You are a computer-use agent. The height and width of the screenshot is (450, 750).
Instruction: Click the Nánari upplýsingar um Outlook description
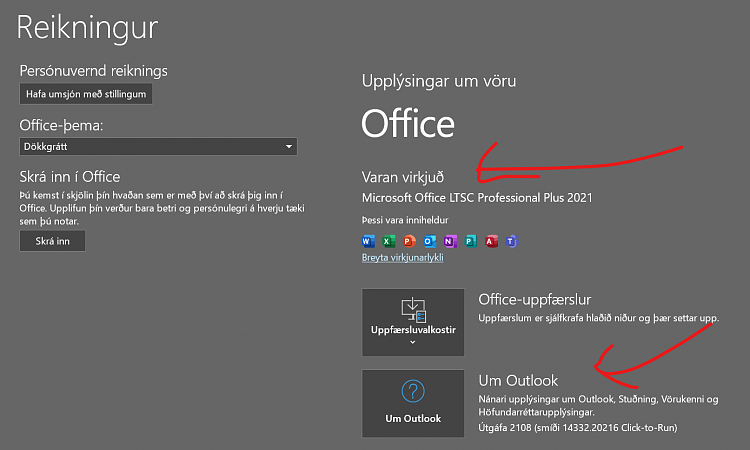(598, 406)
